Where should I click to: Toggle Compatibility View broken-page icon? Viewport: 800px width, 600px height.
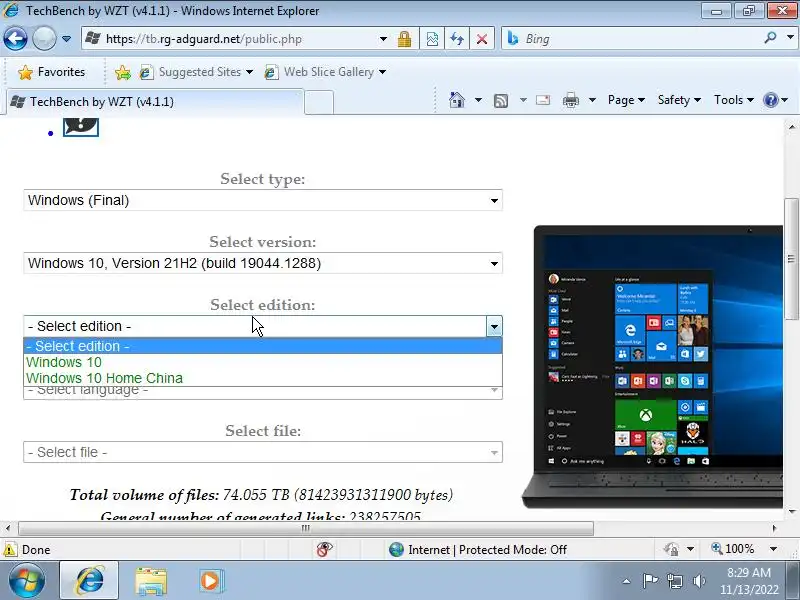(x=432, y=39)
